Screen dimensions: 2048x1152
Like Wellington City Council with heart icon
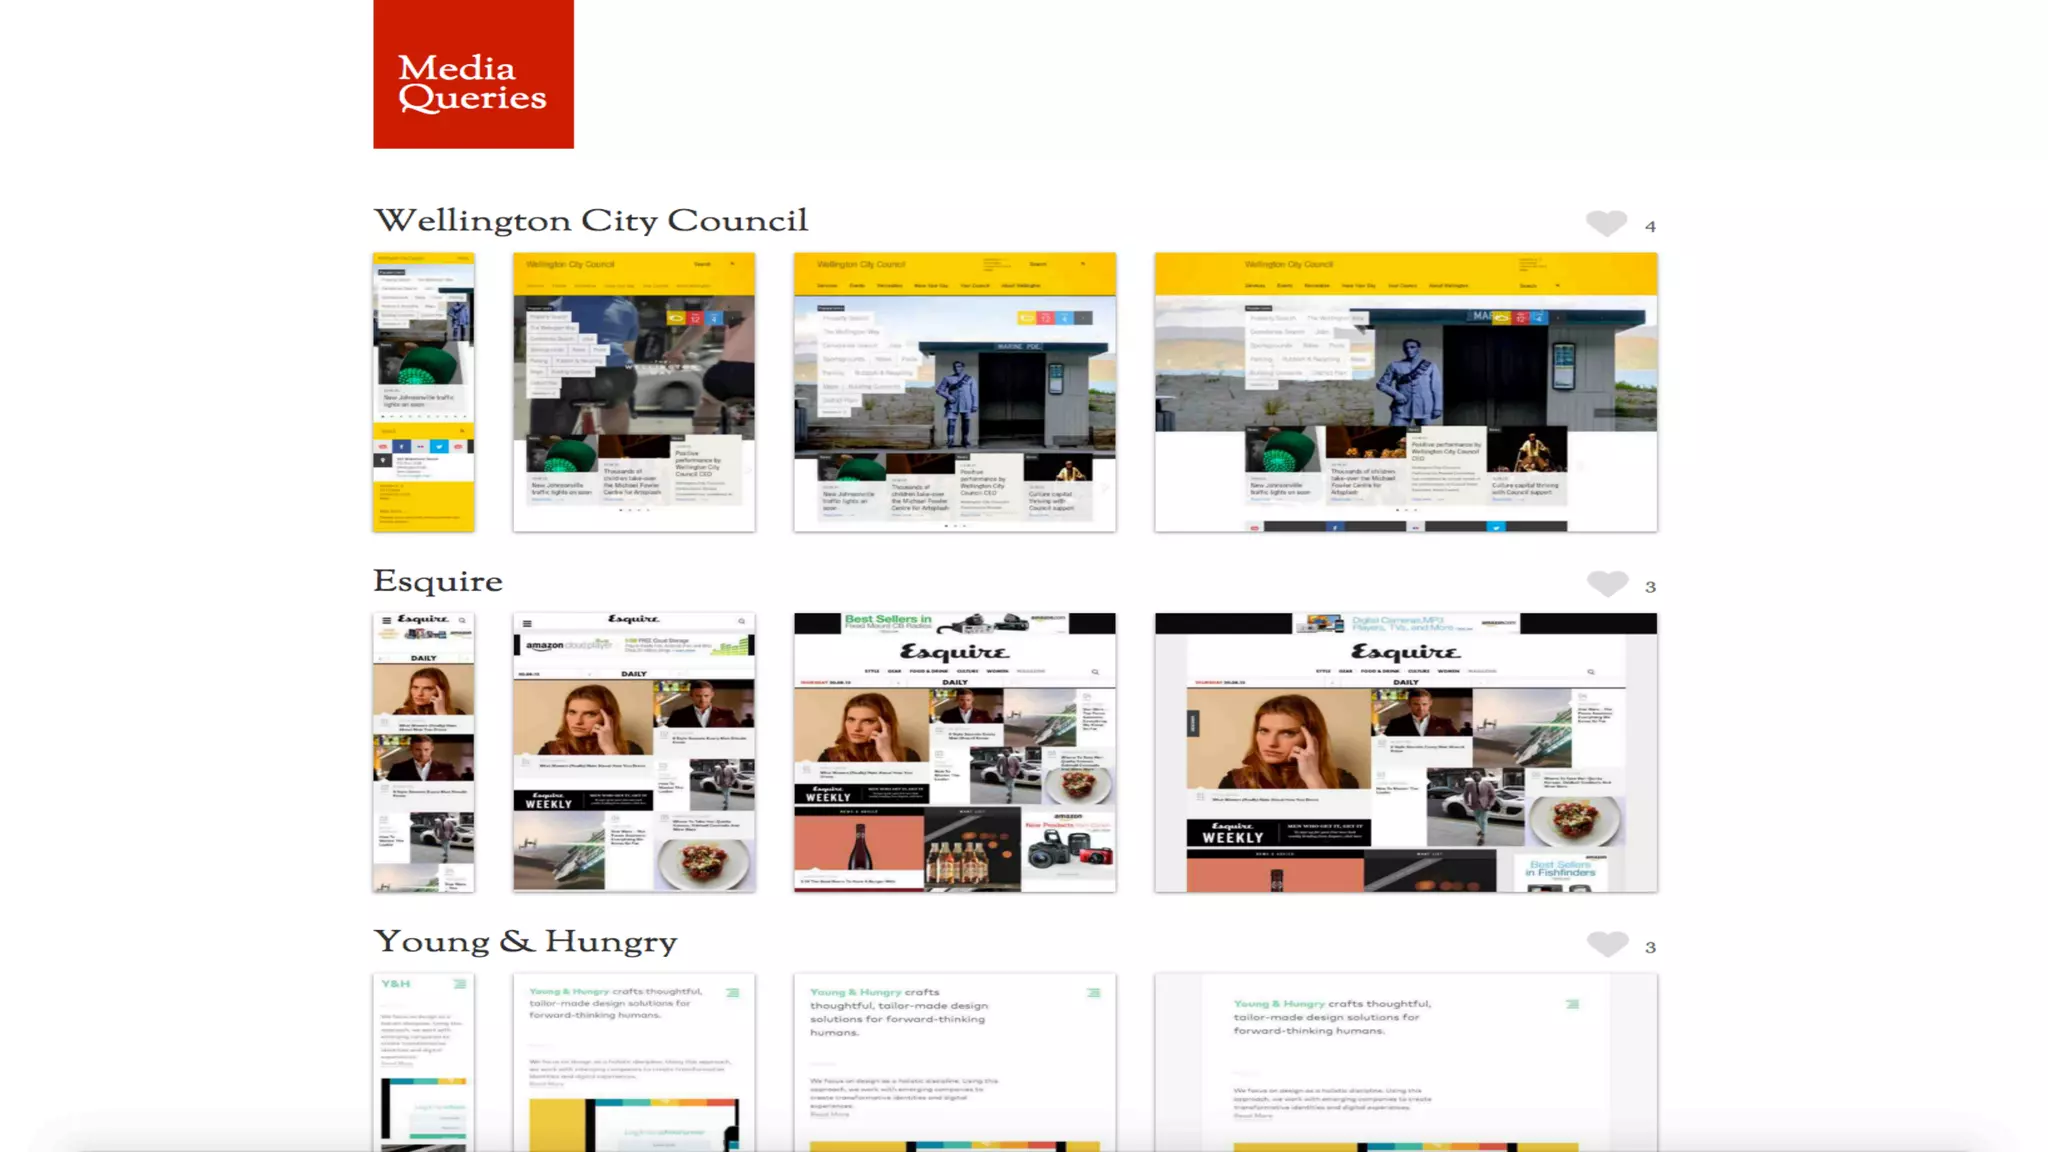click(1606, 223)
